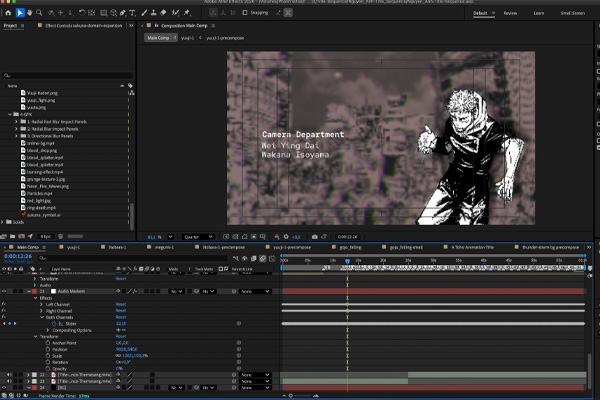600x400 pixels.
Task: Select the Type text tool
Action: pos(132,13)
